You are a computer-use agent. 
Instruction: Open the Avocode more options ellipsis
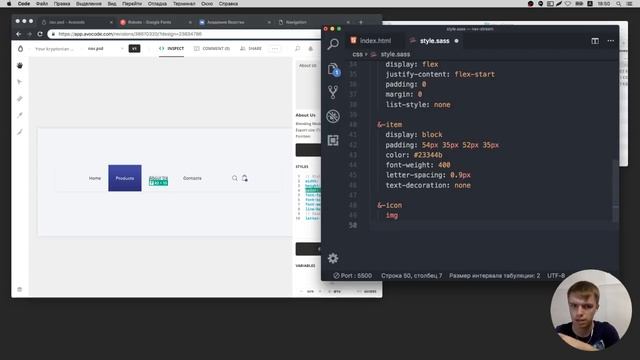pyautogui.click(x=275, y=49)
